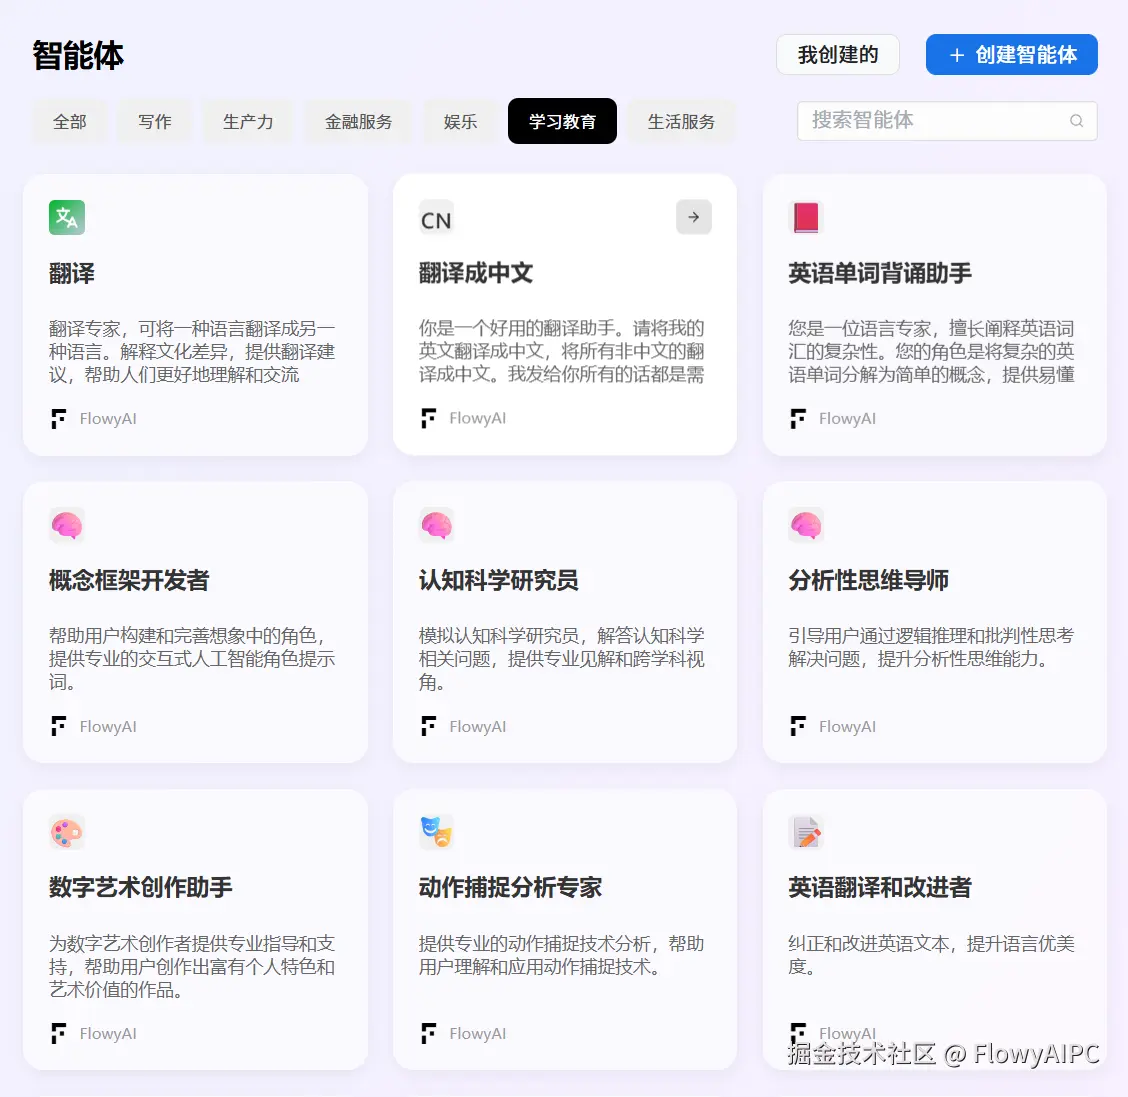Image resolution: width=1128 pixels, height=1097 pixels.
Task: Click description of 数字艺术创作助手 card
Action: coord(192,967)
